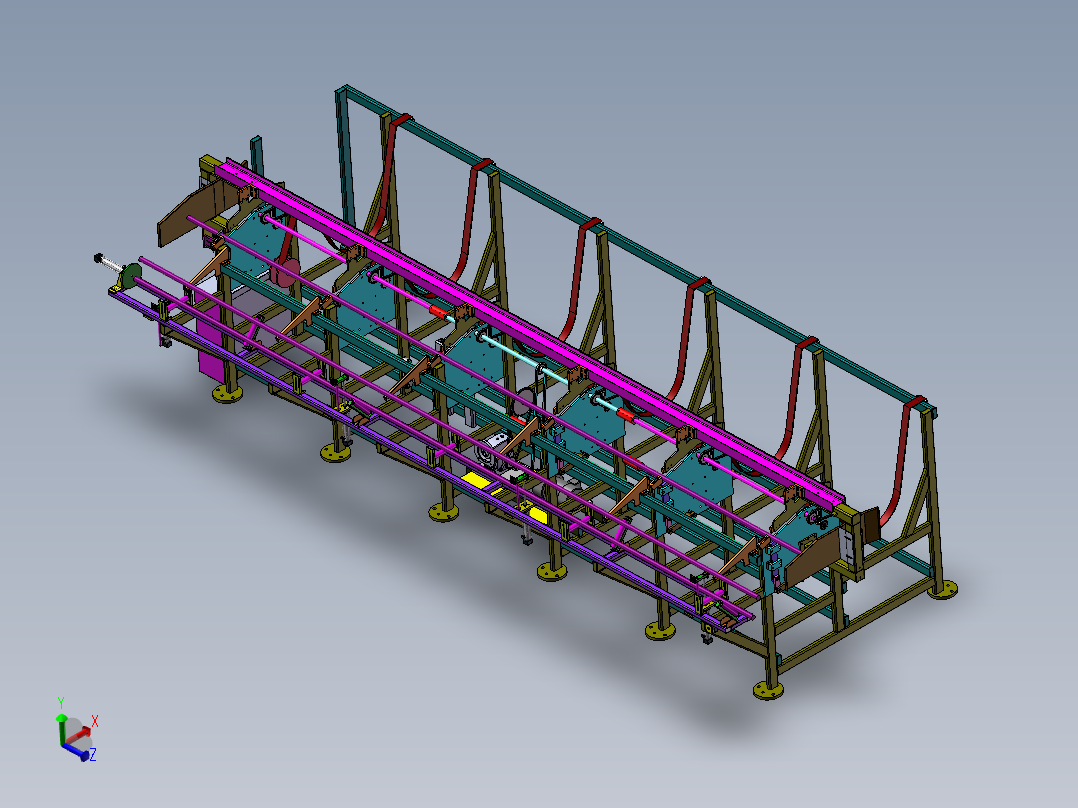
Task: Select the white gear motor beneath the conveyor
Action: (x=492, y=452)
